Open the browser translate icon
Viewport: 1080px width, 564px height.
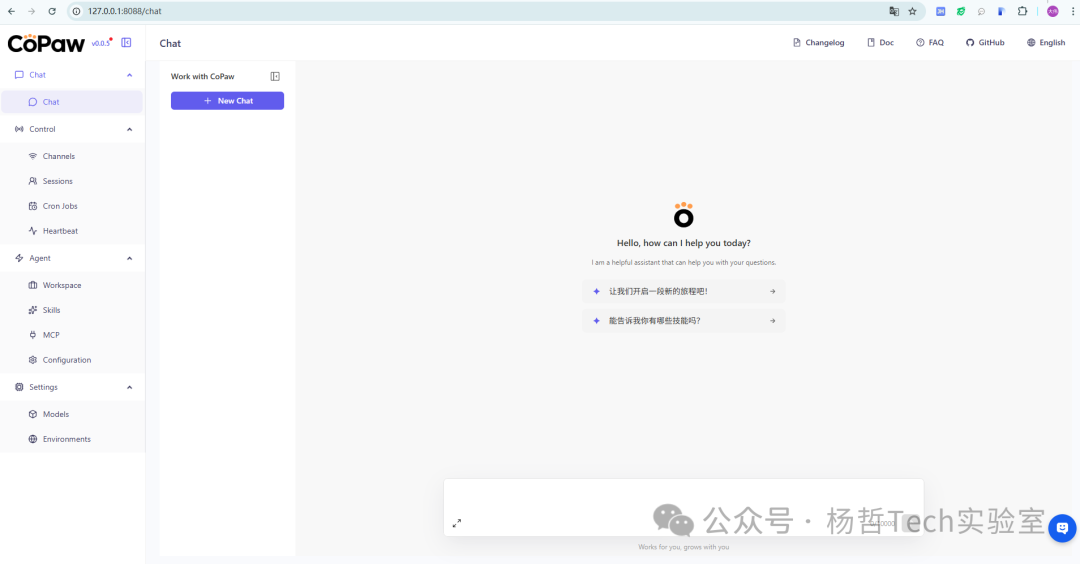894,11
